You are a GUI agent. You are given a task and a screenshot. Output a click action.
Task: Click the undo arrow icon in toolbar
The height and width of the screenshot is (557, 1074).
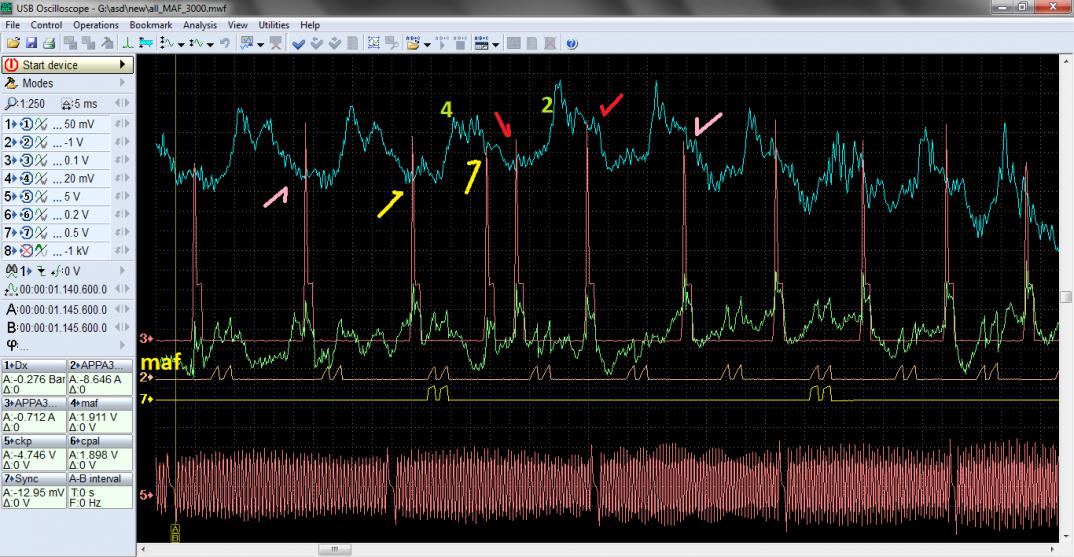pyautogui.click(x=225, y=43)
